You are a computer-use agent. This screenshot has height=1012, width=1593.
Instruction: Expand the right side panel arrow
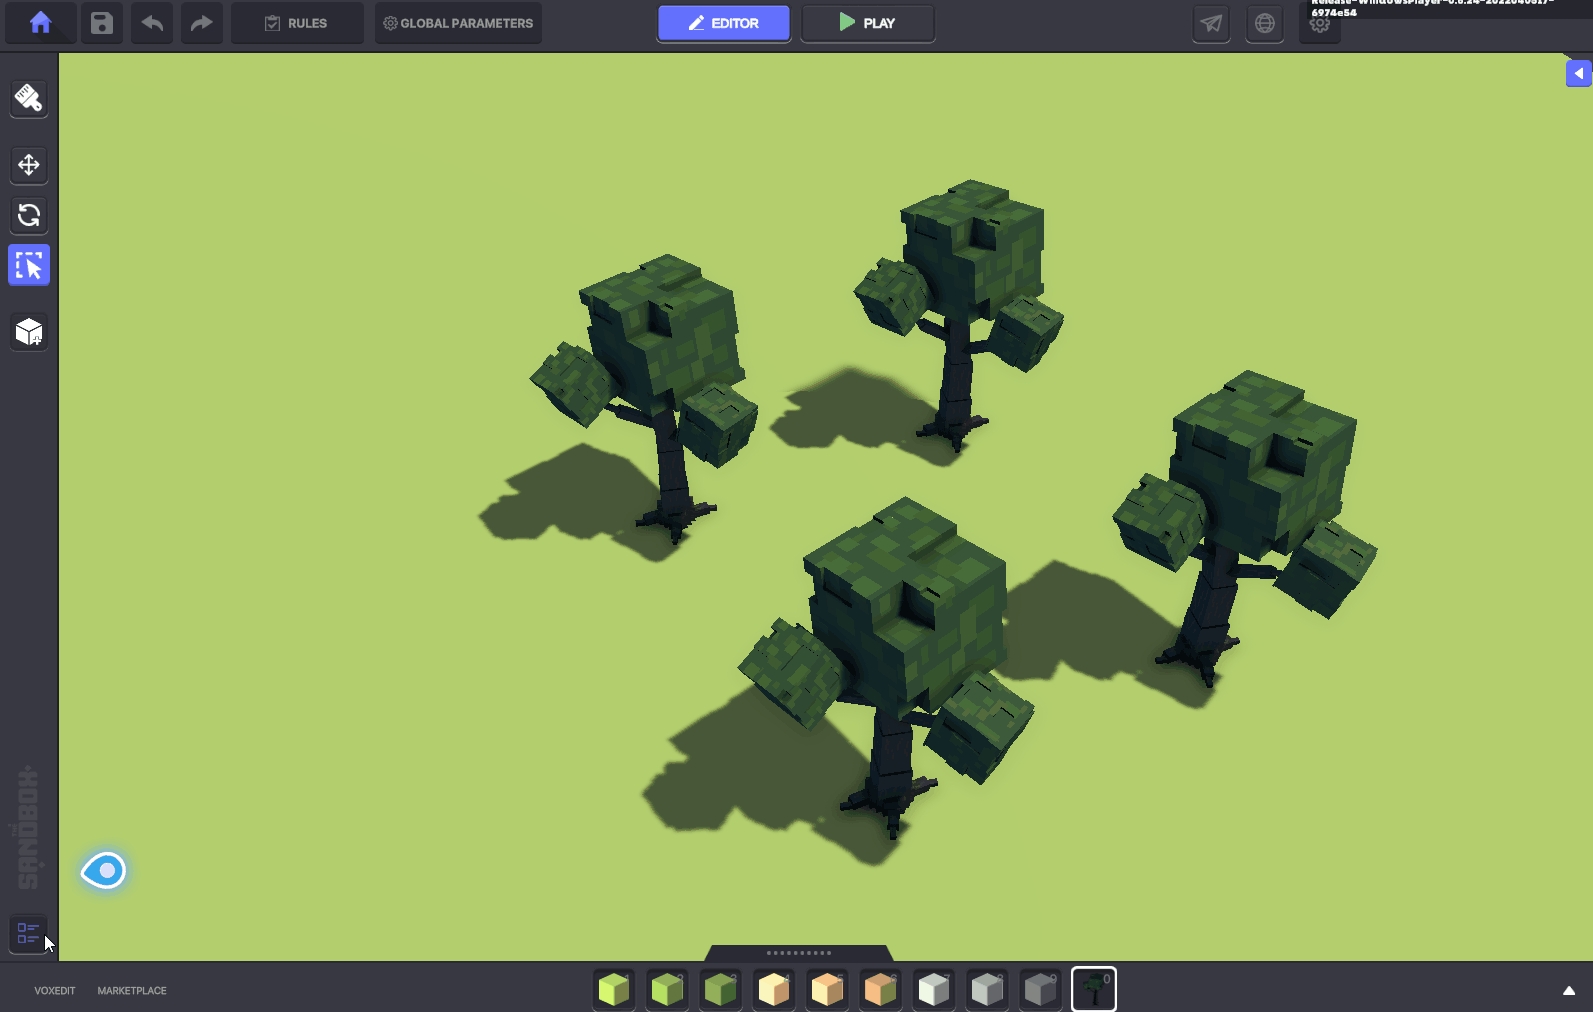click(x=1578, y=73)
